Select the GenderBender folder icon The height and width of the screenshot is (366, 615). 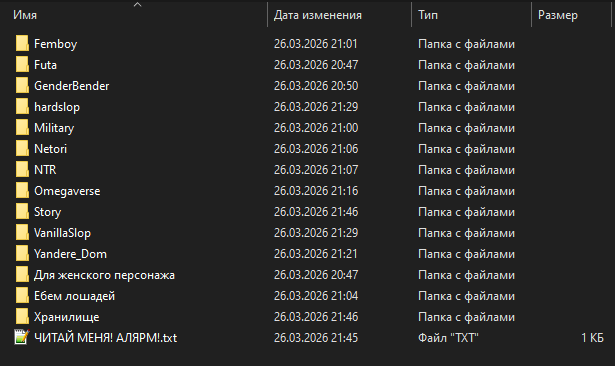point(22,86)
